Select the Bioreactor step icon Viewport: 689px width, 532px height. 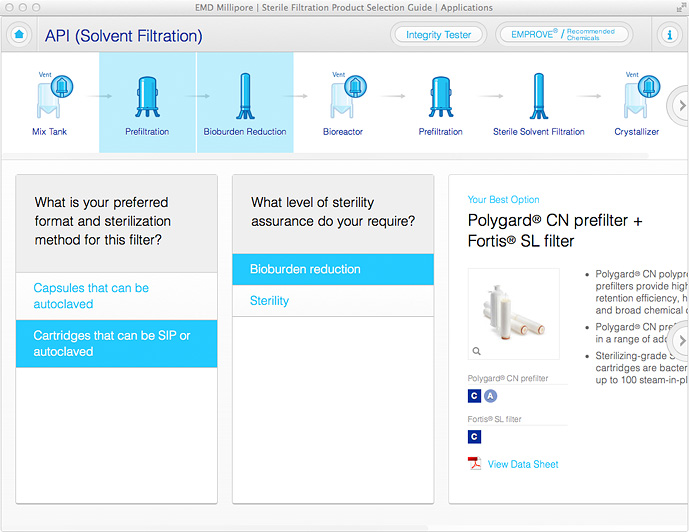pos(343,97)
